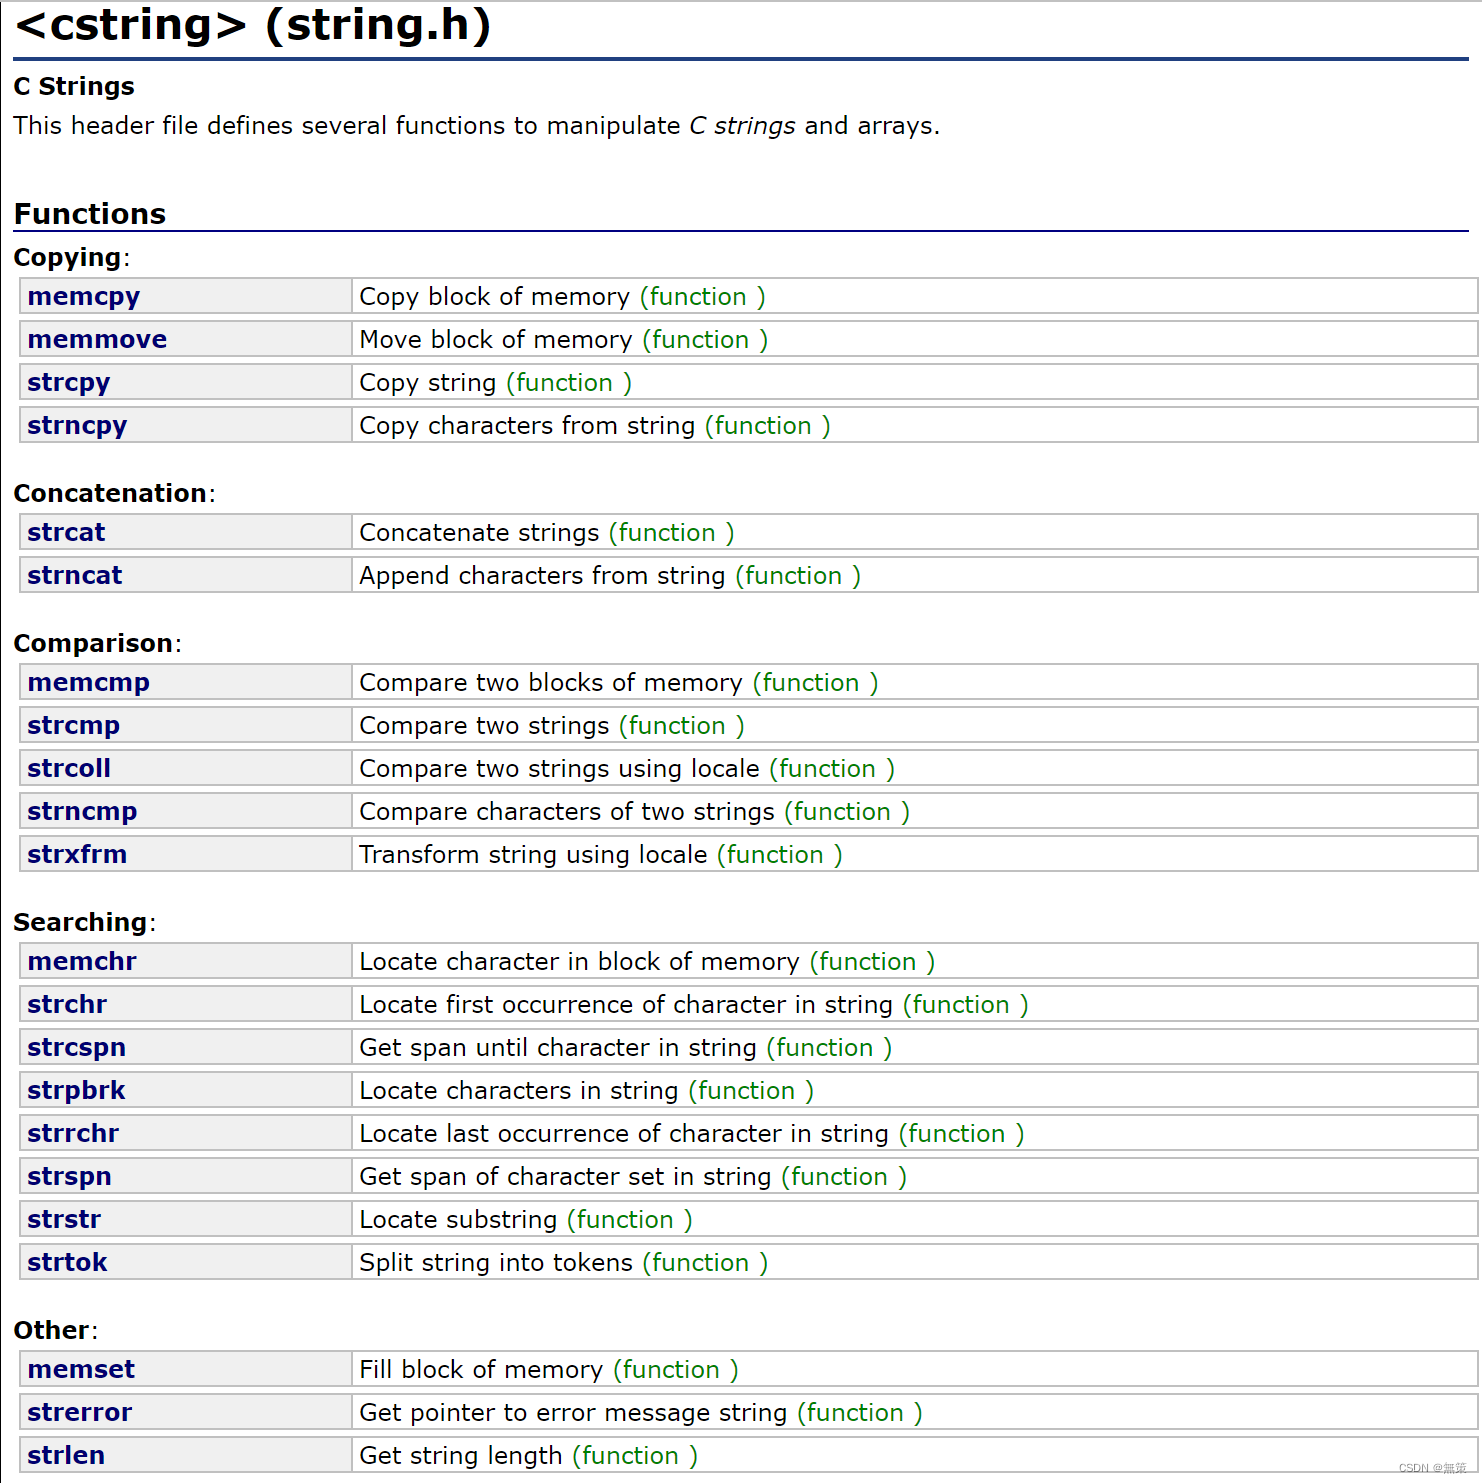Open the strspn function link
The width and height of the screenshot is (1482, 1483).
point(70,1177)
